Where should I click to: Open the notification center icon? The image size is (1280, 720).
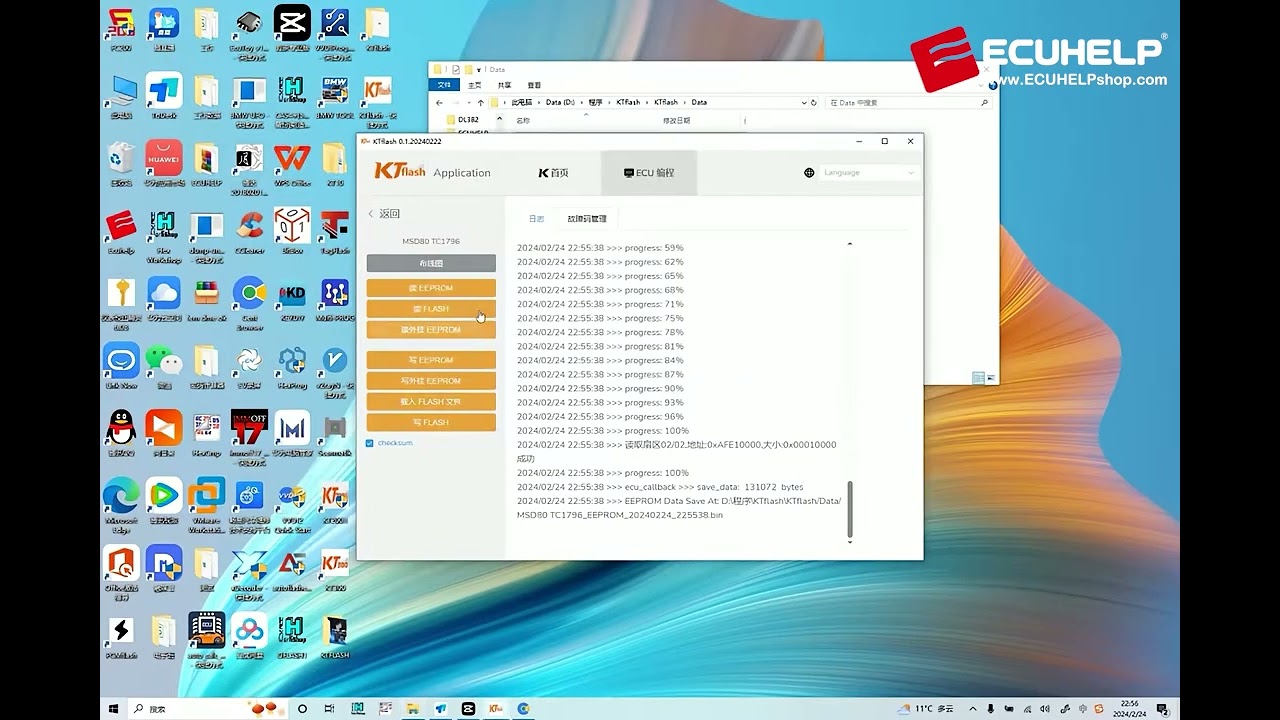[1162, 709]
